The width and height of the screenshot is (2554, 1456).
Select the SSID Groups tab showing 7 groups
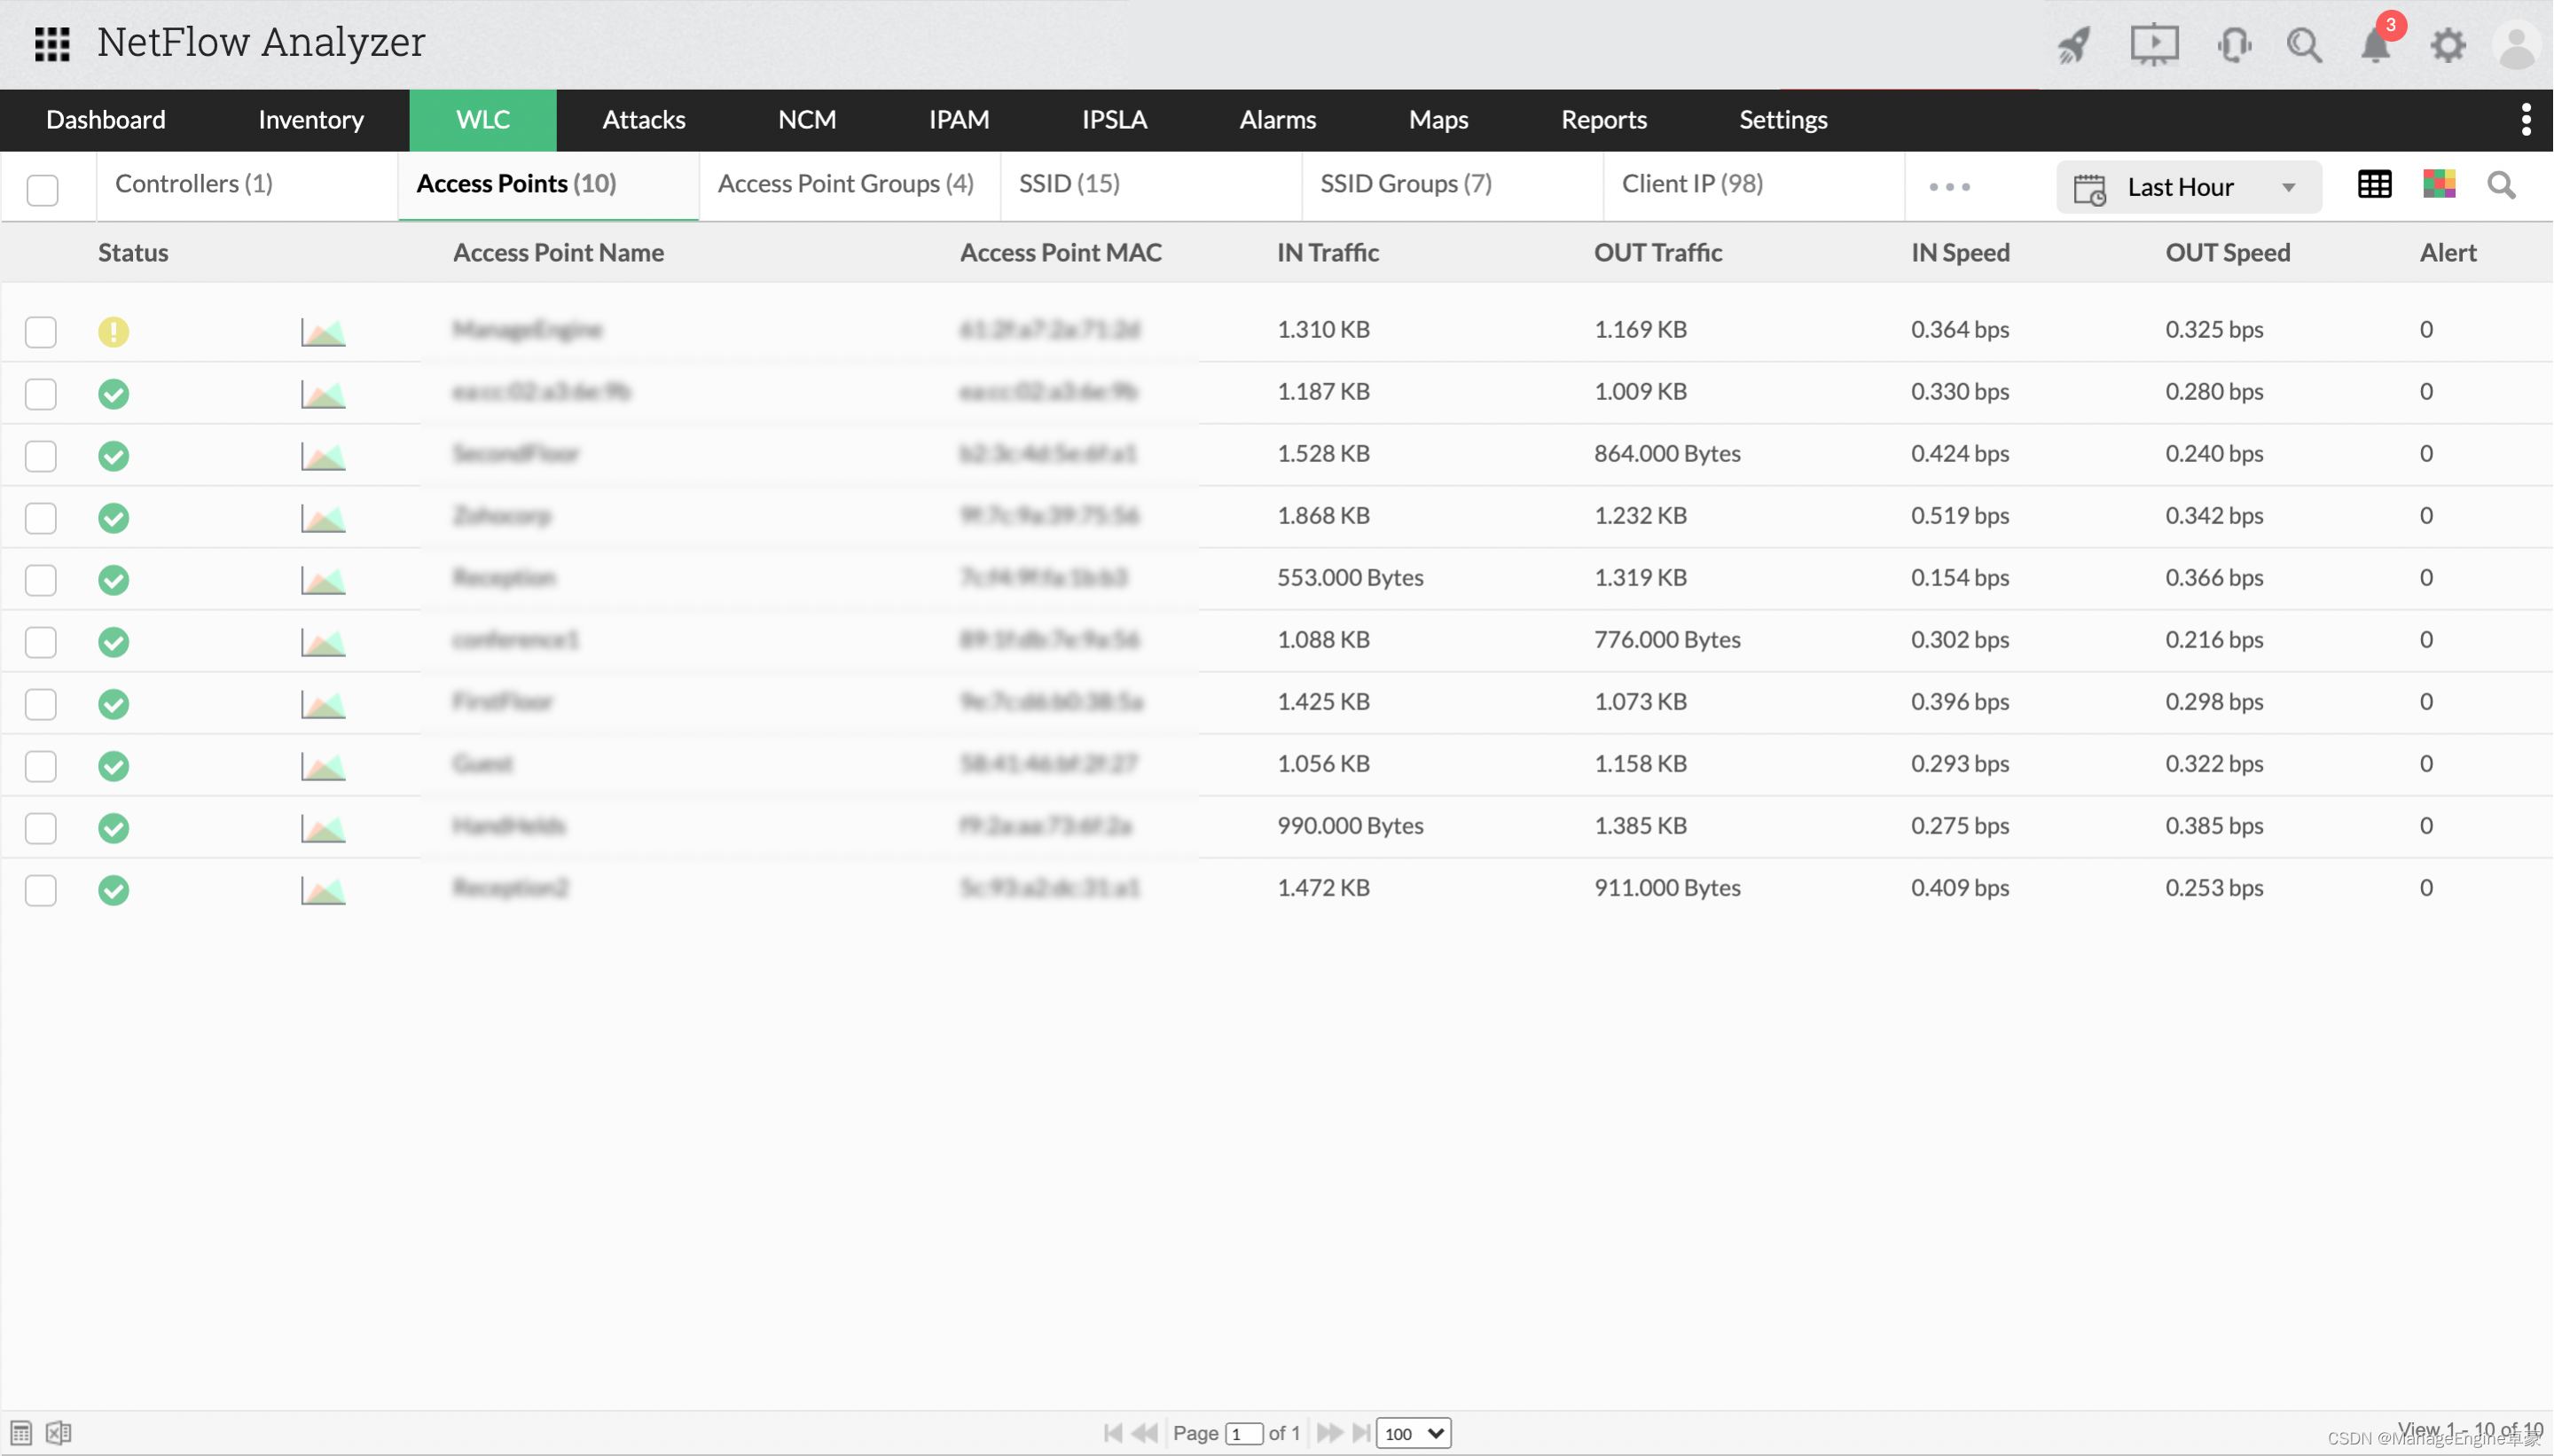tap(1401, 183)
